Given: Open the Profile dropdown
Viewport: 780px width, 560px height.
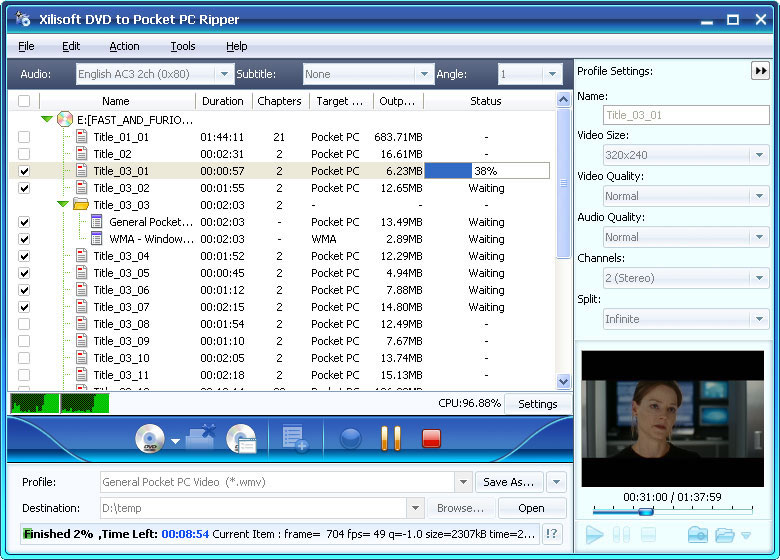Looking at the screenshot, I should 463,482.
